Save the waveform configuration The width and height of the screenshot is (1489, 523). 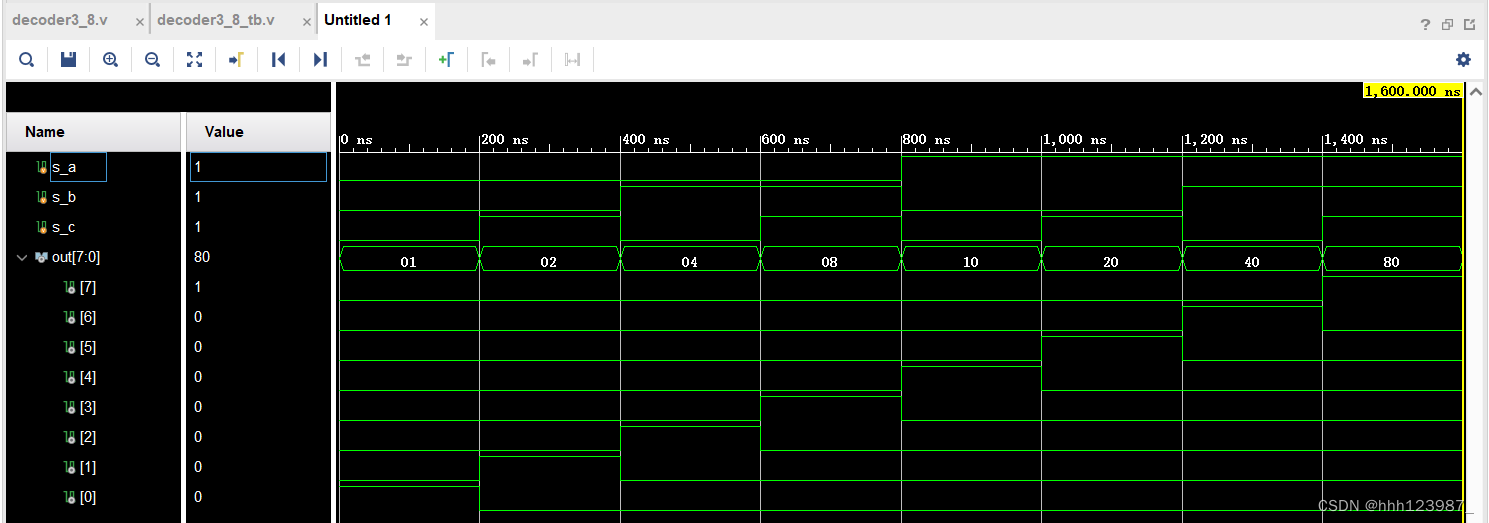(x=69, y=60)
